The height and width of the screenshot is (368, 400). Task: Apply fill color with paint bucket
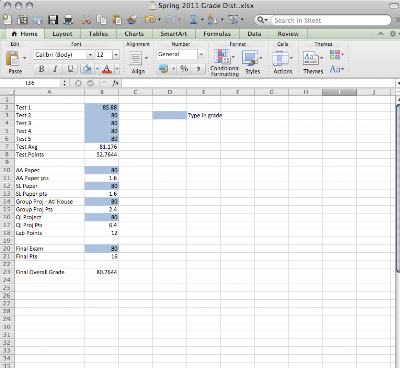click(87, 69)
